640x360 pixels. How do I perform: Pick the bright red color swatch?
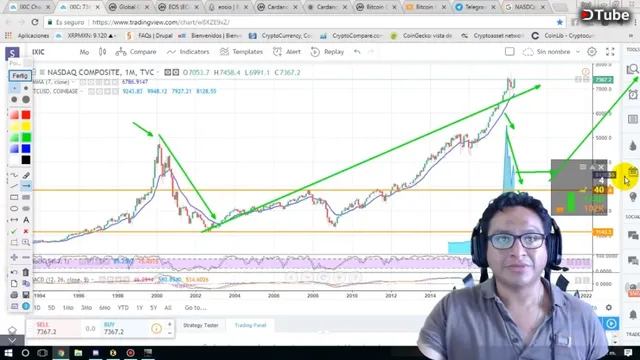coord(26,115)
